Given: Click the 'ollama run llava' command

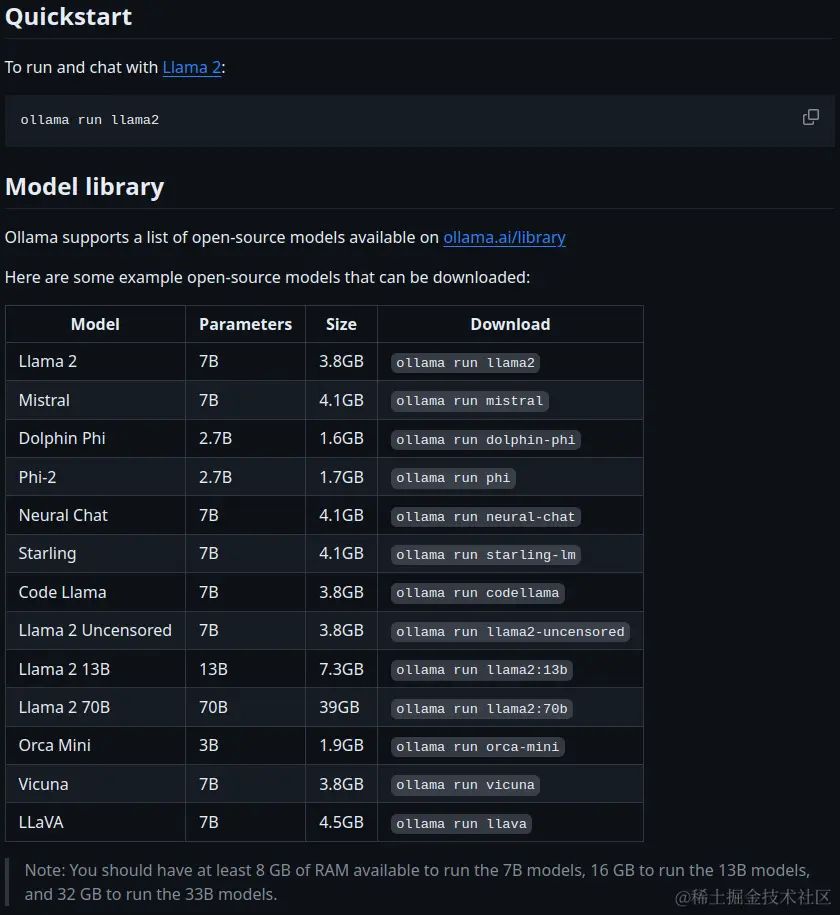Looking at the screenshot, I should pos(461,823).
